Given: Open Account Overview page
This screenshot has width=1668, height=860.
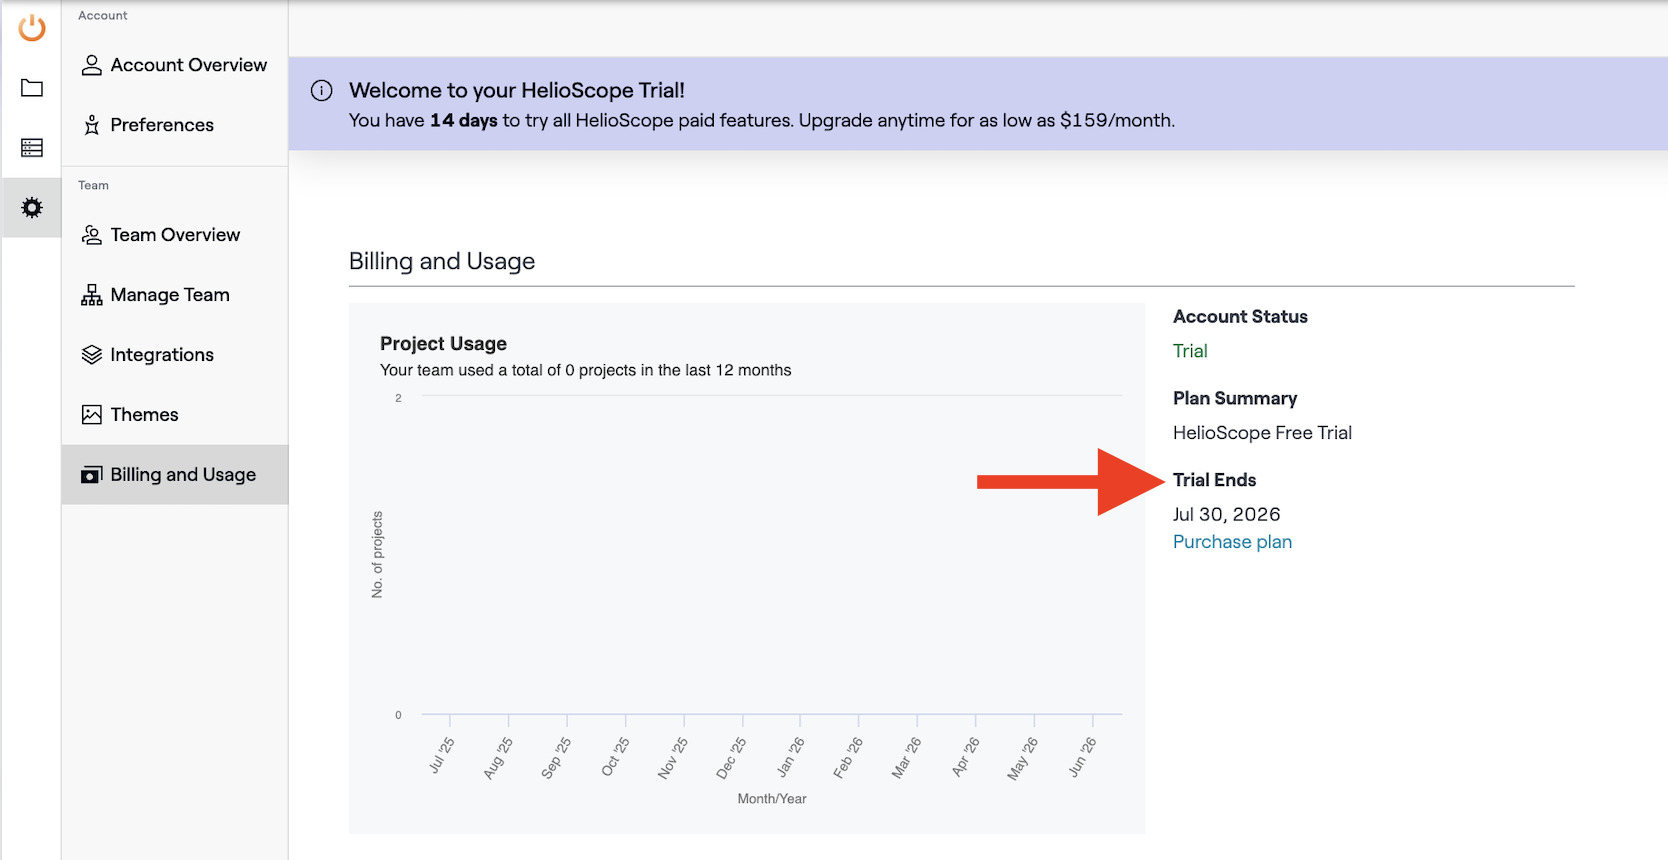Looking at the screenshot, I should pyautogui.click(x=175, y=65).
